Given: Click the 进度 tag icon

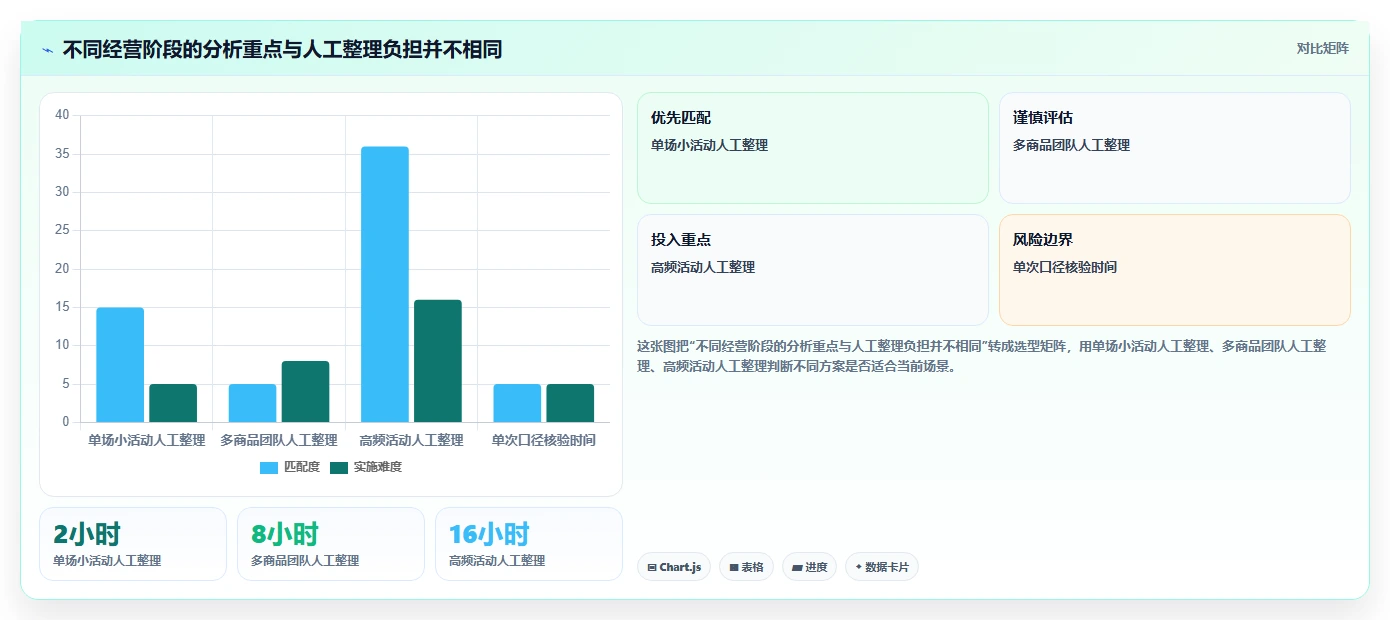Looking at the screenshot, I should coord(797,568).
